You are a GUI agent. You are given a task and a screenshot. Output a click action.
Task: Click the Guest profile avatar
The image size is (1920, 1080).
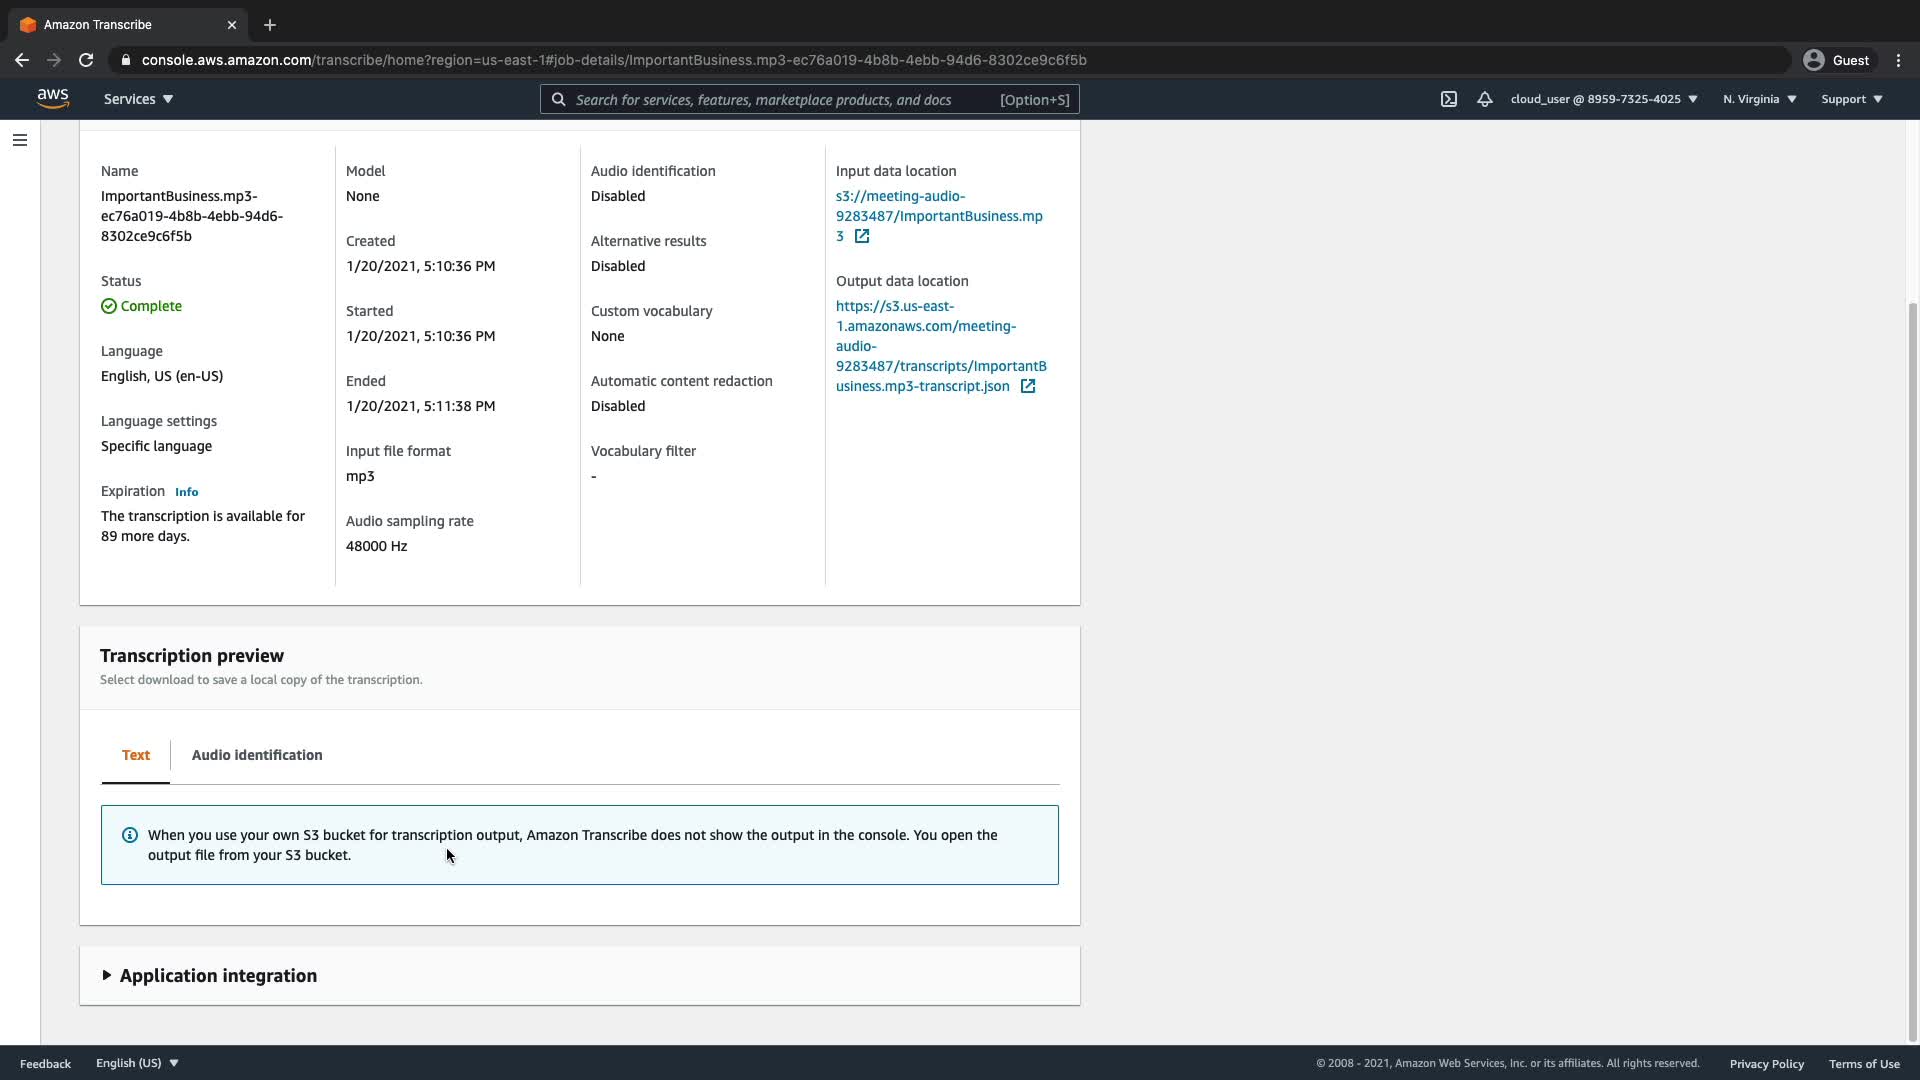coord(1813,60)
